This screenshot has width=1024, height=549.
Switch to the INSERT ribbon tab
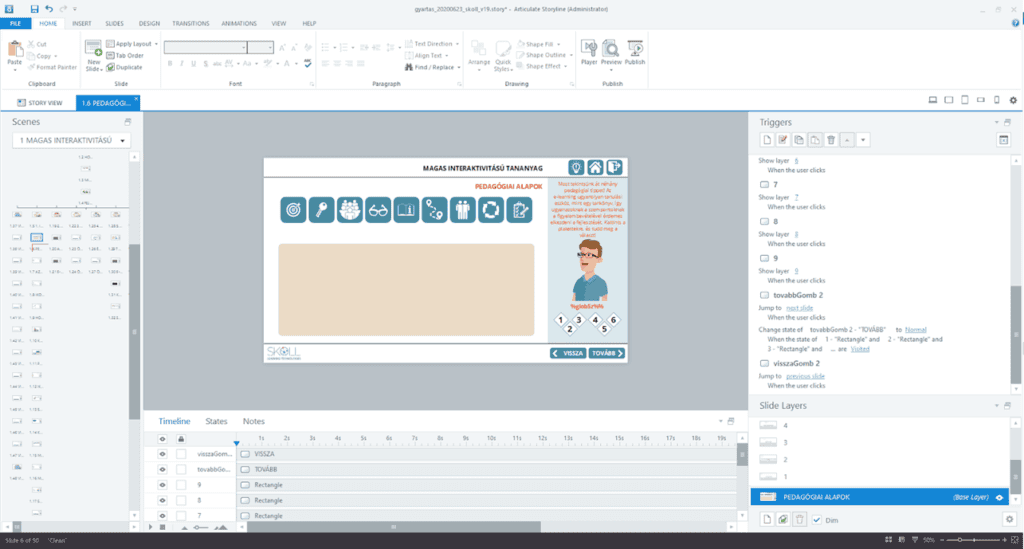click(x=82, y=24)
